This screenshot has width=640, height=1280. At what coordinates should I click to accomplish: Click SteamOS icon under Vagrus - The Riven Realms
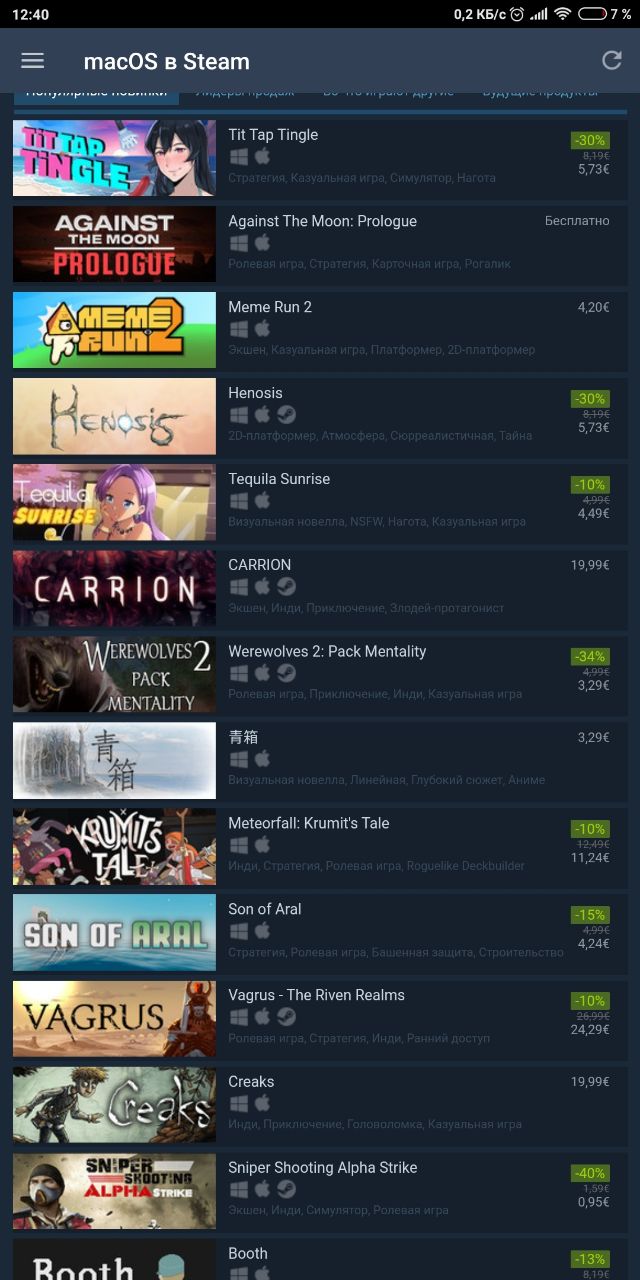point(286,1017)
